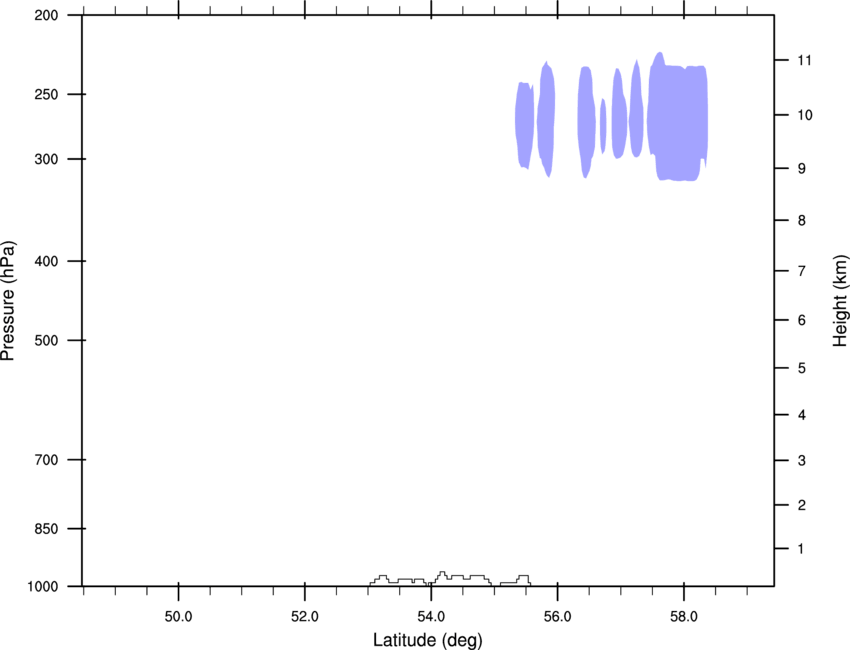Image resolution: width=850 pixels, height=650 pixels.
Task: Pick the 4 km height label
Action: (802, 415)
